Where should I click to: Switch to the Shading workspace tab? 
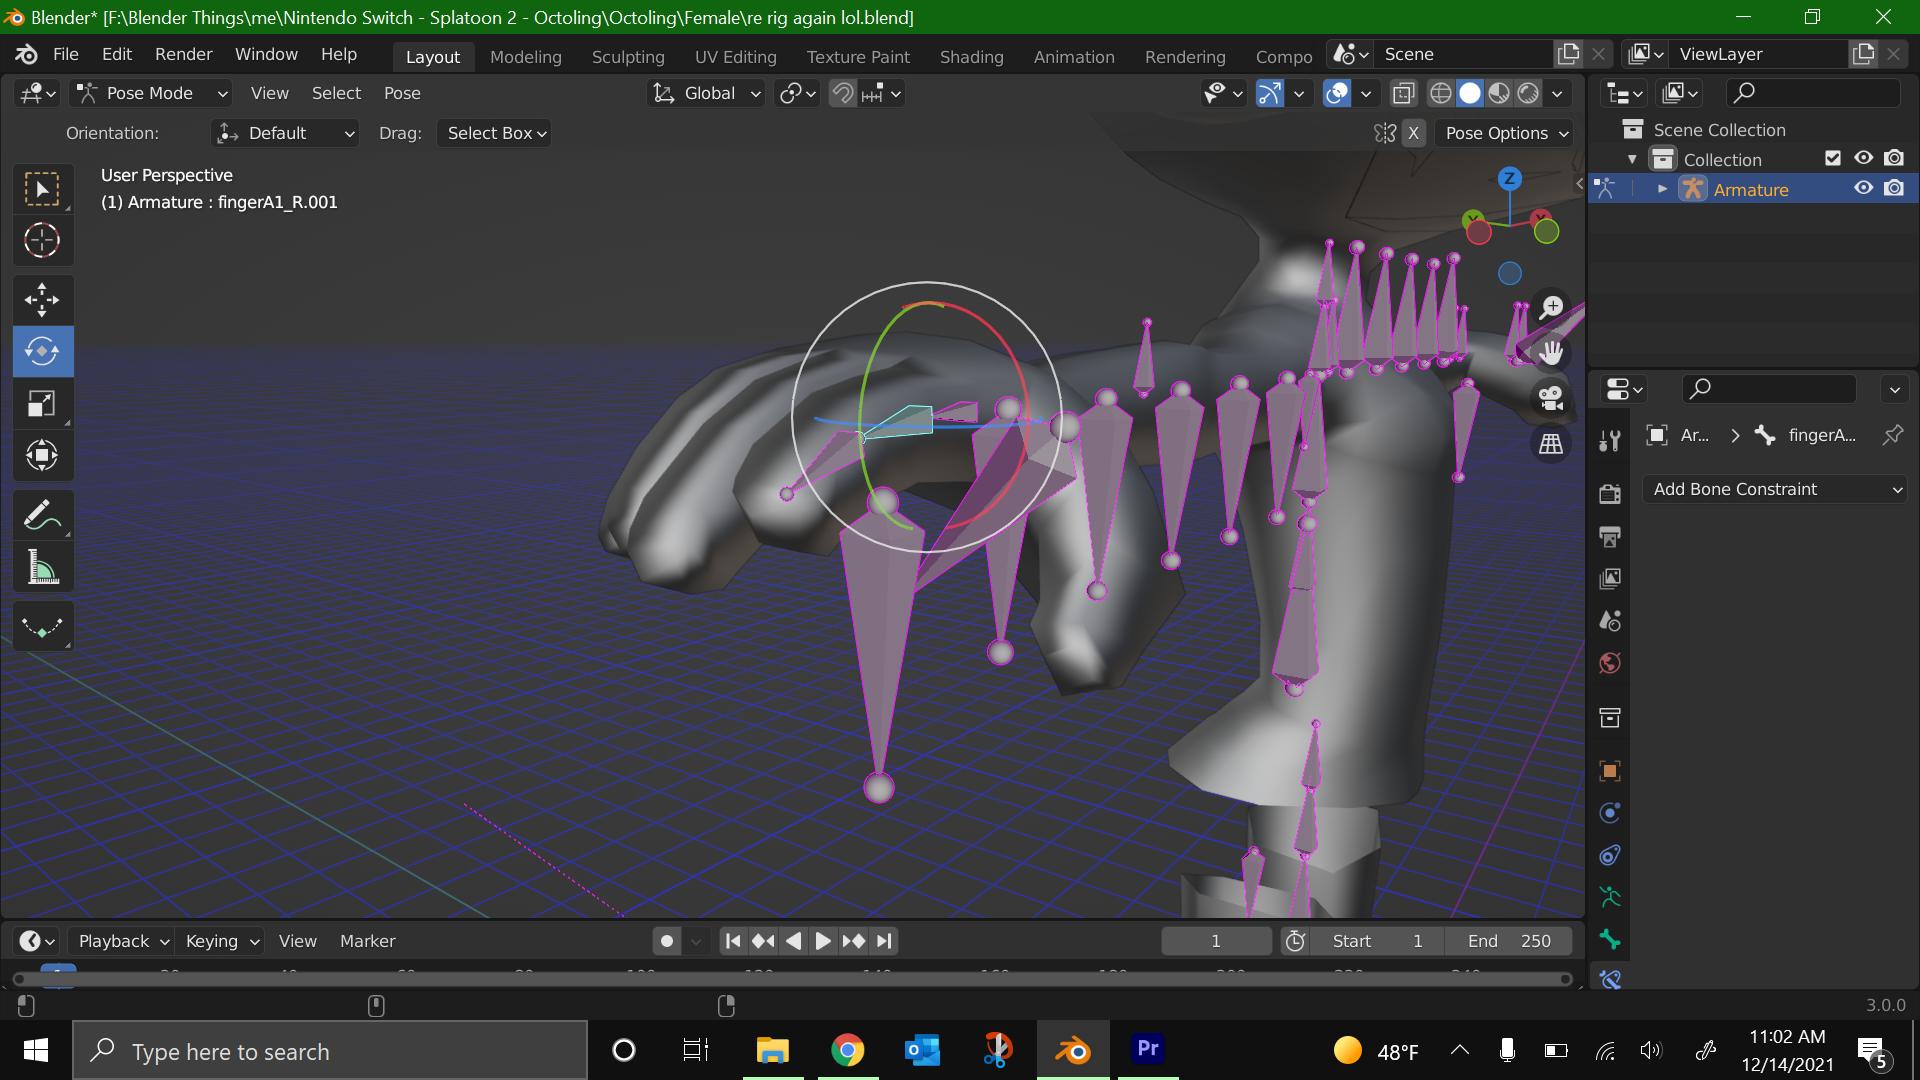point(972,57)
